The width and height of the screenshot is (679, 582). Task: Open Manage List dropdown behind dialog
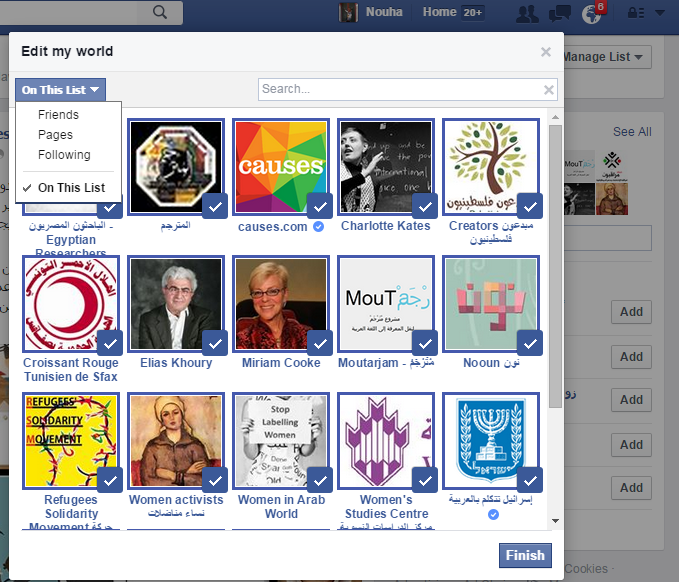(x=606, y=57)
